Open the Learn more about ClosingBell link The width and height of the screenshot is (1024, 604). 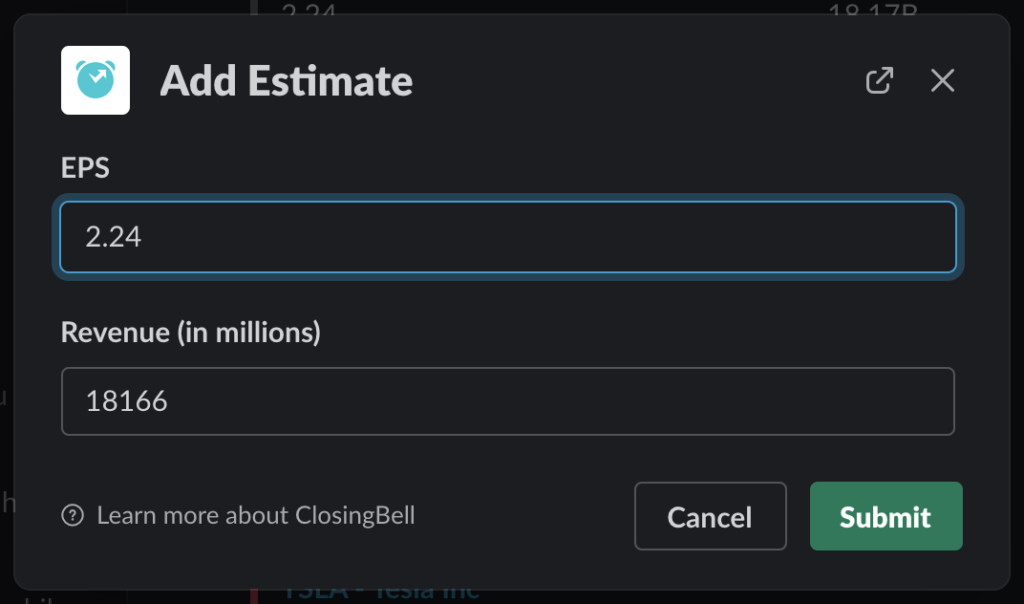point(256,515)
